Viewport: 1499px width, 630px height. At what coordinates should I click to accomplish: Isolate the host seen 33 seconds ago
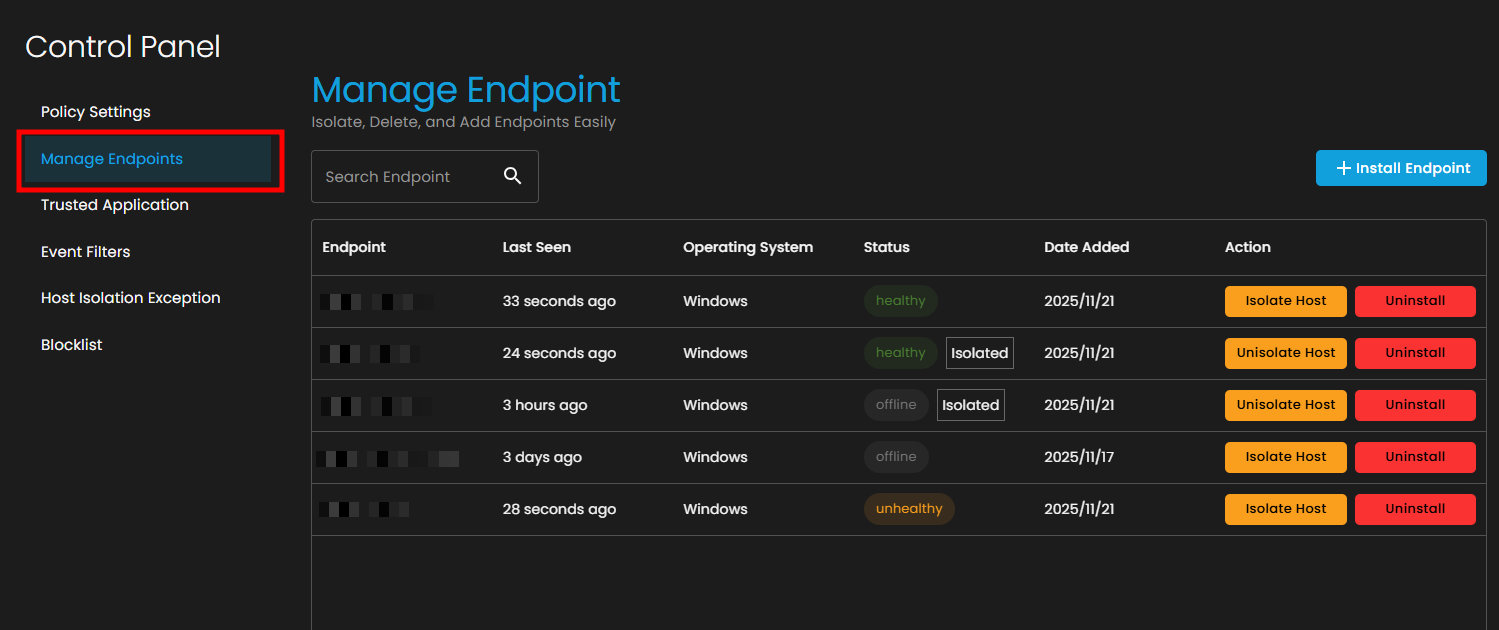pos(1285,301)
